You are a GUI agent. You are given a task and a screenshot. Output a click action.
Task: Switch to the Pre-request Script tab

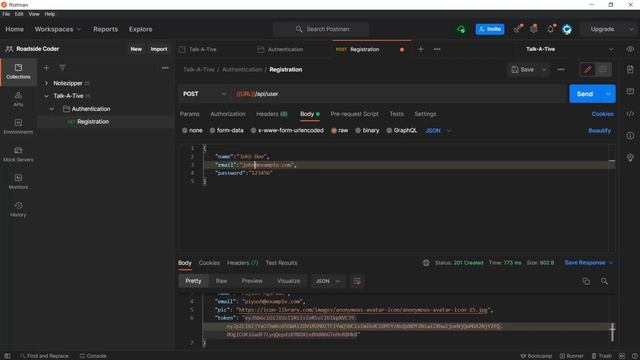(x=354, y=114)
